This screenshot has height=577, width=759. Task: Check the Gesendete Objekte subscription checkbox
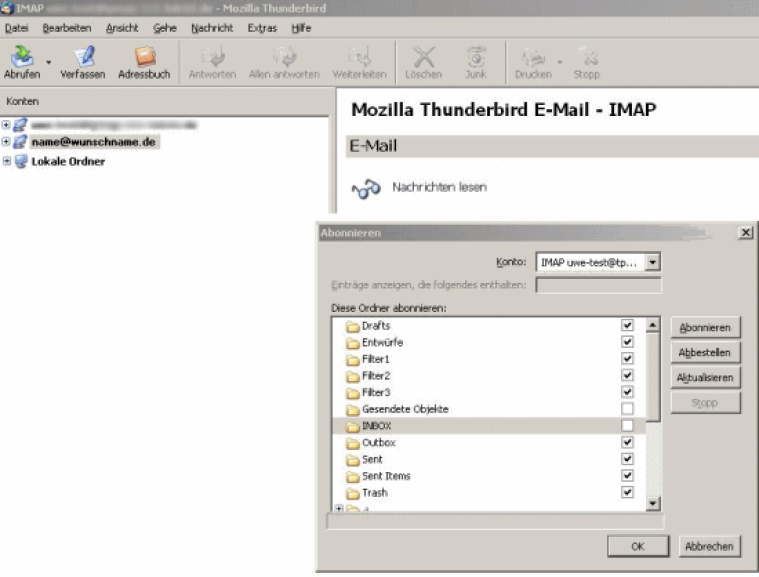coord(627,409)
